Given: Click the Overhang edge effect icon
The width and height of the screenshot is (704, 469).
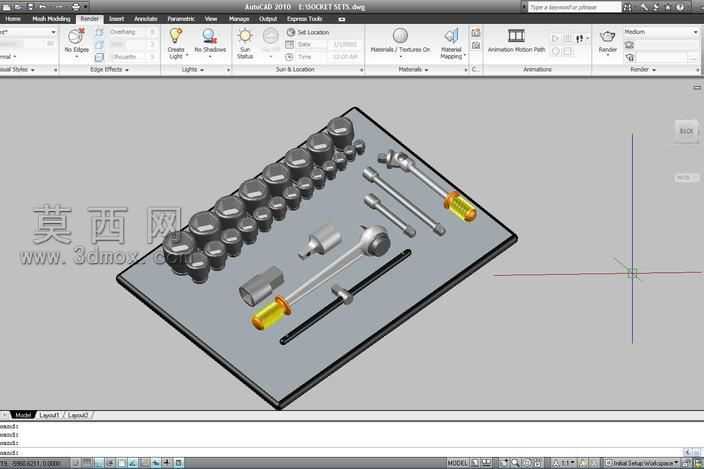Looking at the screenshot, I should point(100,32).
